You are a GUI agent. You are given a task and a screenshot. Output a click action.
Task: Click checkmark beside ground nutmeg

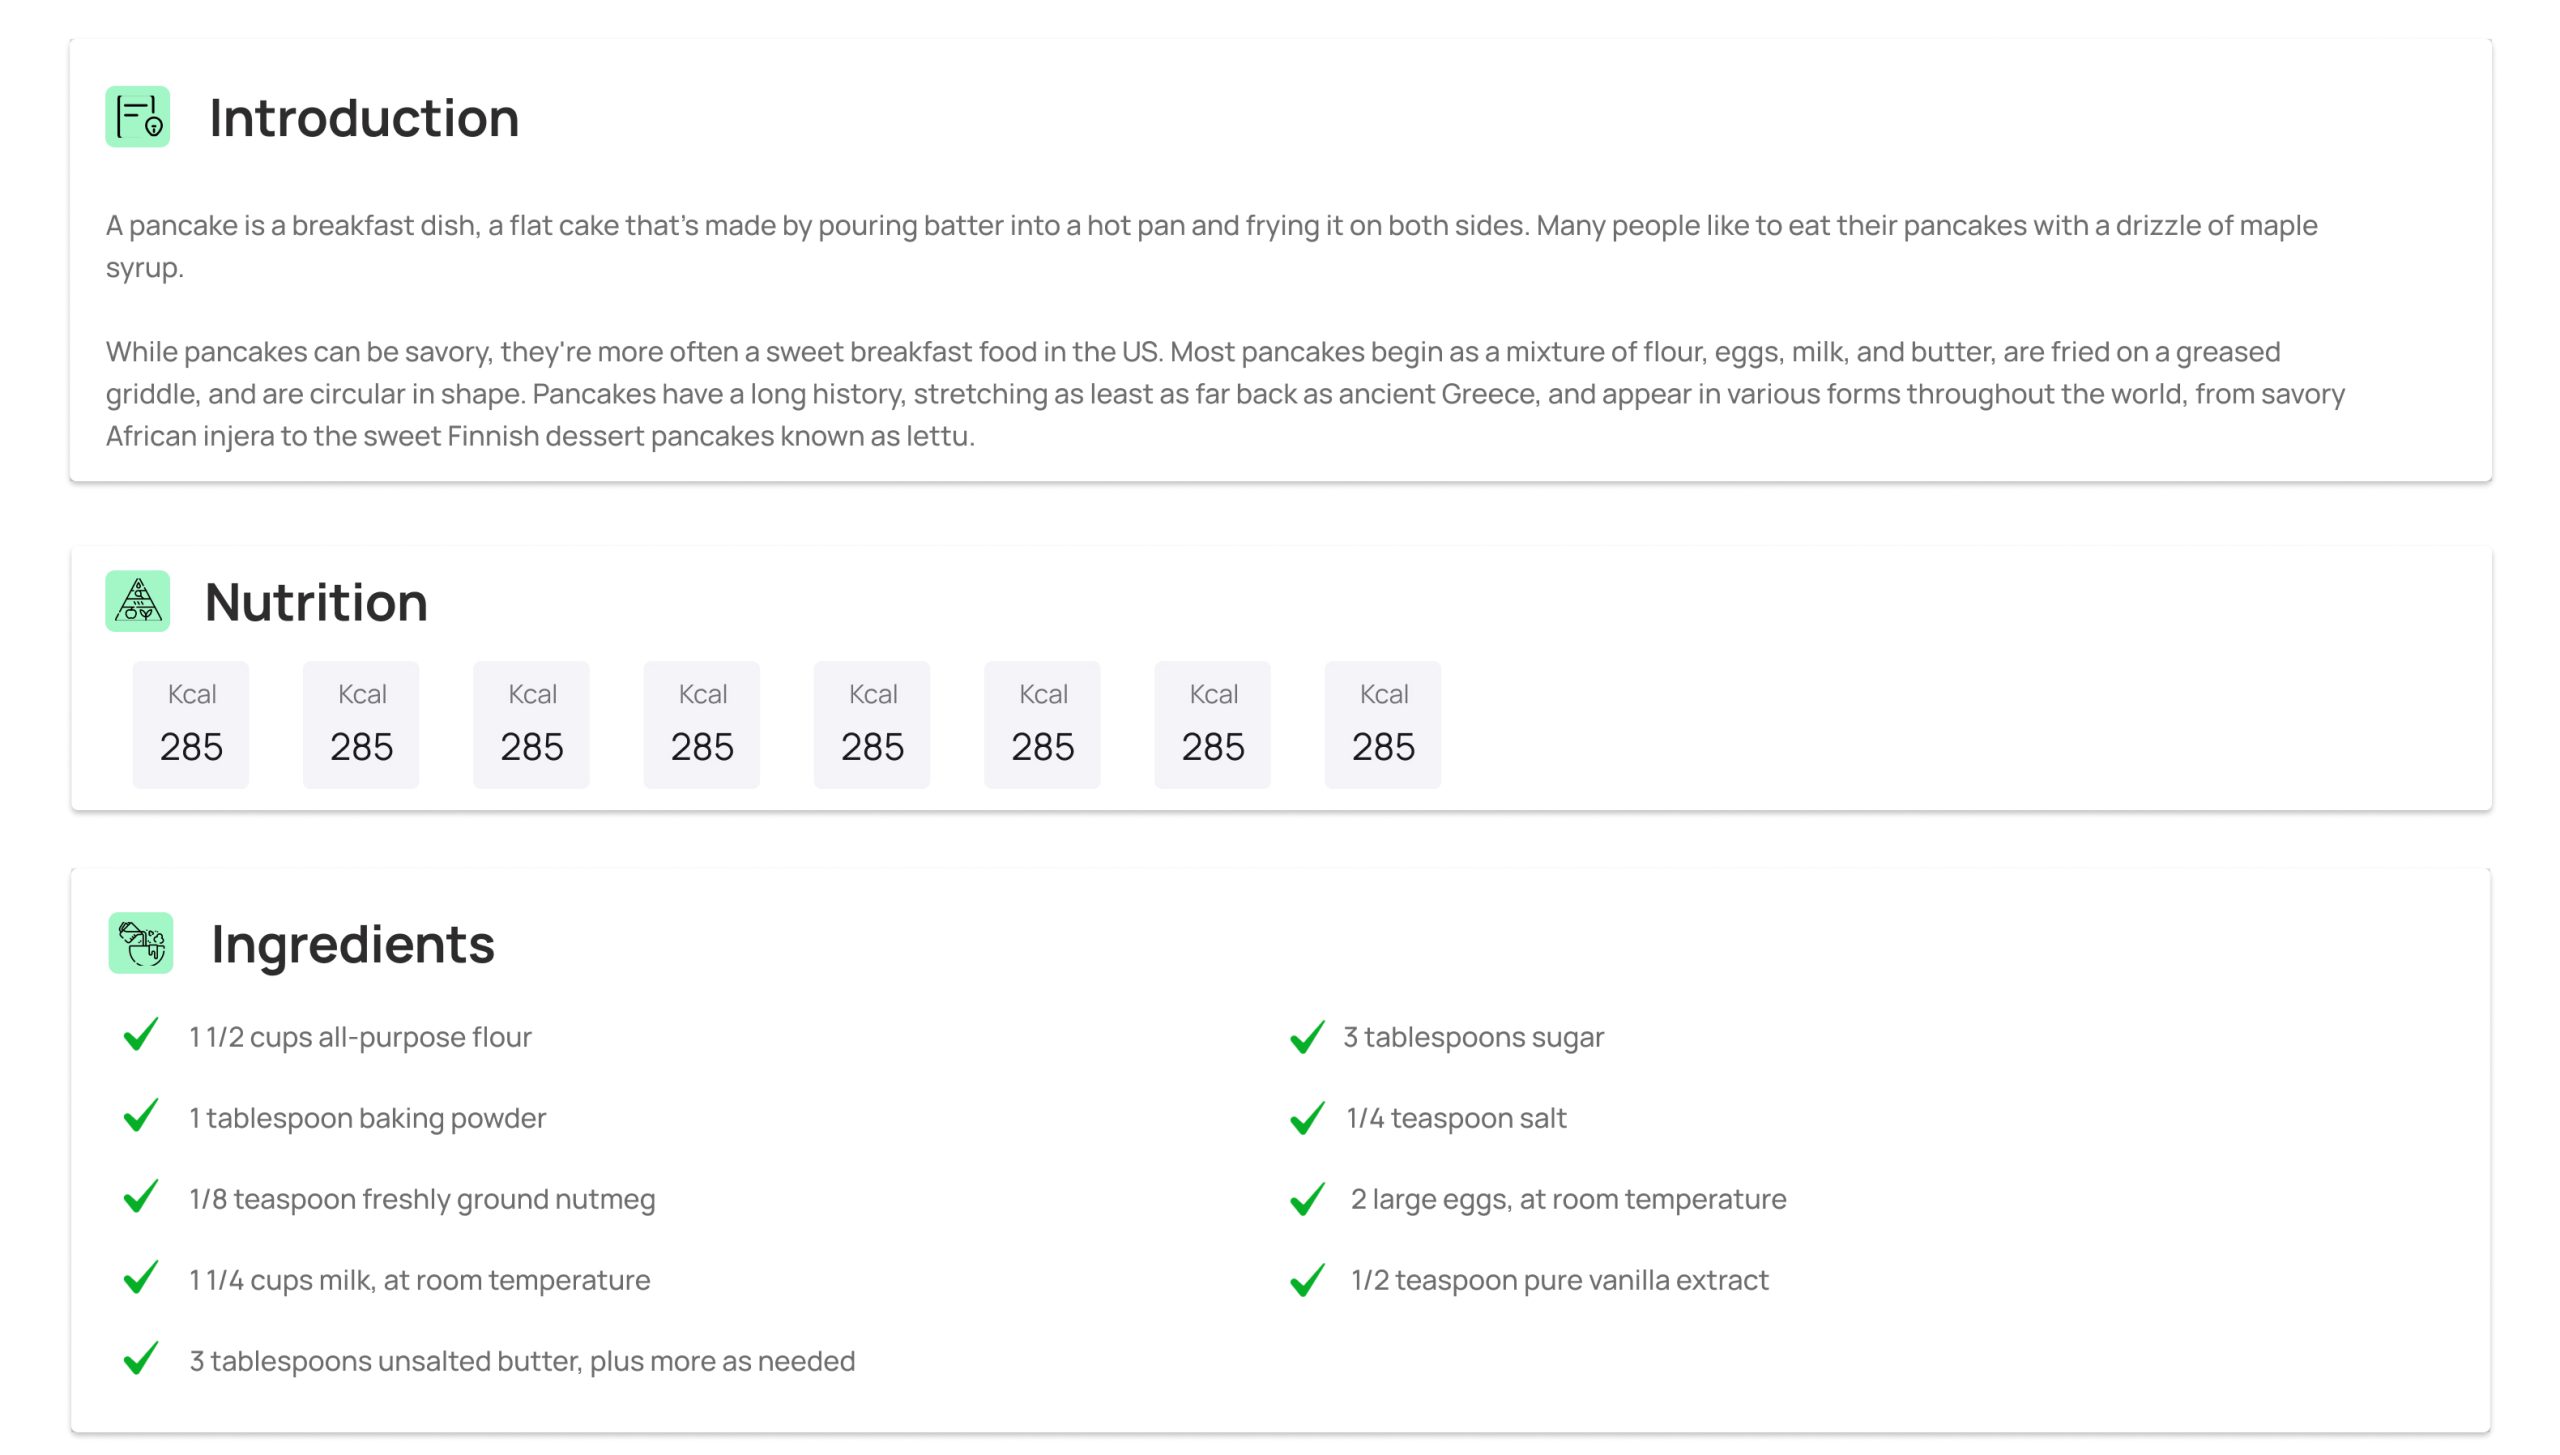click(x=141, y=1197)
